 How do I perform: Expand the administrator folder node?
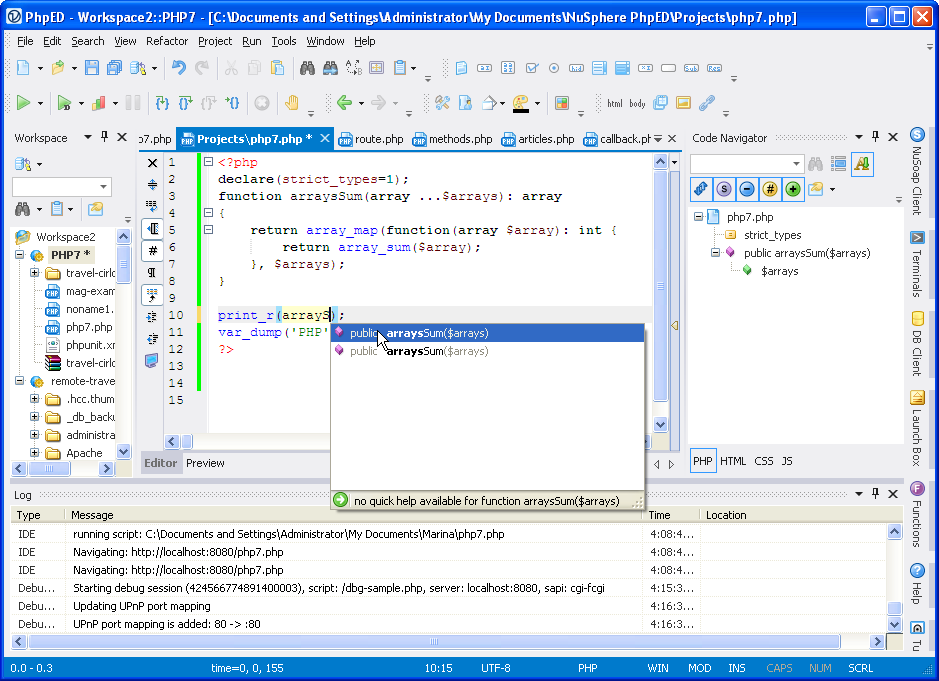click(x=34, y=434)
